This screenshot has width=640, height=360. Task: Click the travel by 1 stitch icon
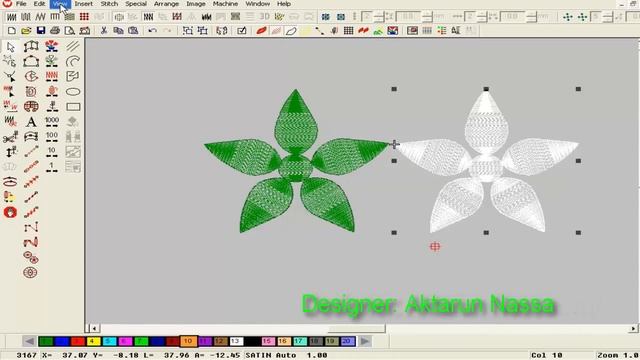pos(52,167)
